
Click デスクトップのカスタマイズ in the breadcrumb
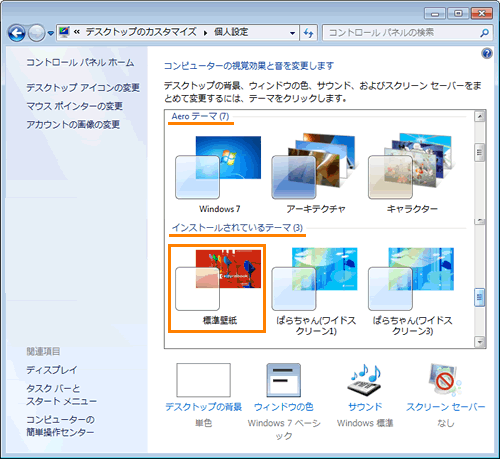point(141,32)
